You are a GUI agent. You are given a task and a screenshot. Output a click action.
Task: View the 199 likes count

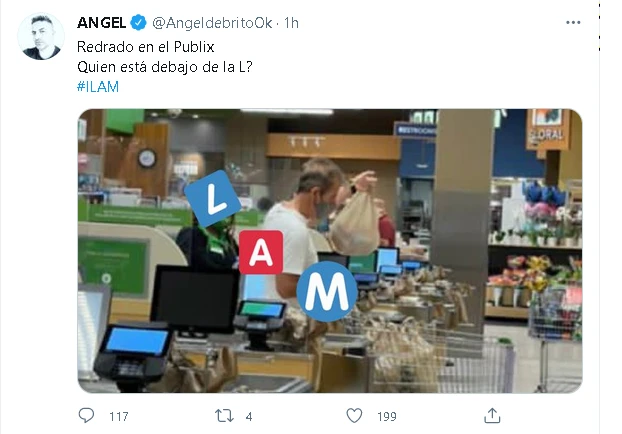pos(387,416)
